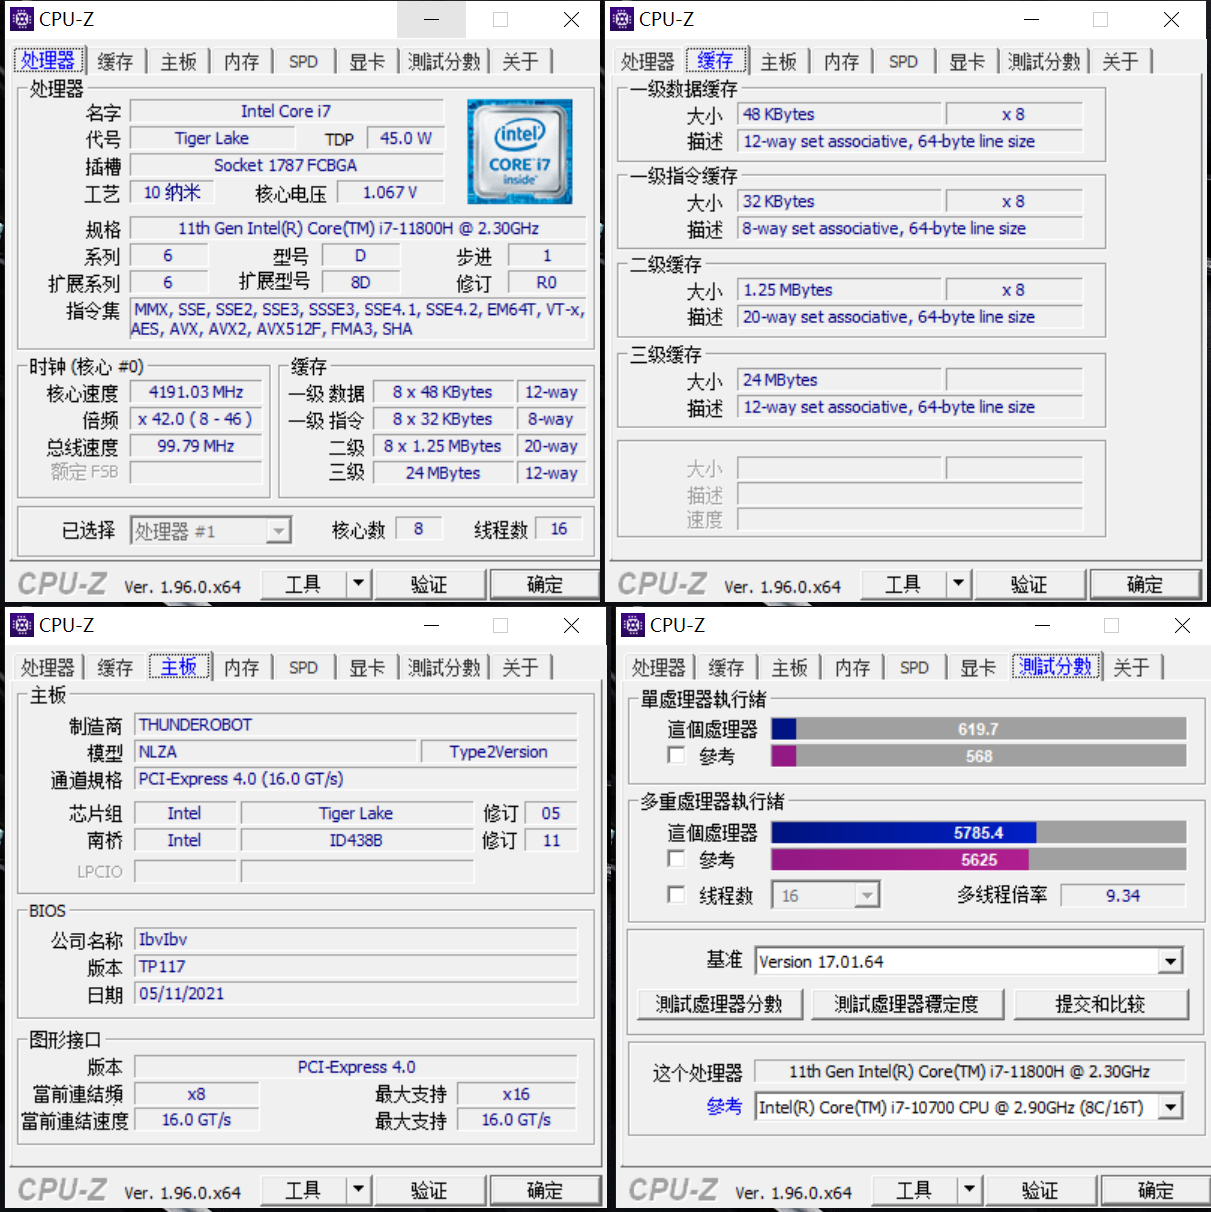This screenshot has width=1211, height=1212.
Task: Open the 基准 benchmark version dropdown showing Version 17.01.64
Action: click(1170, 961)
